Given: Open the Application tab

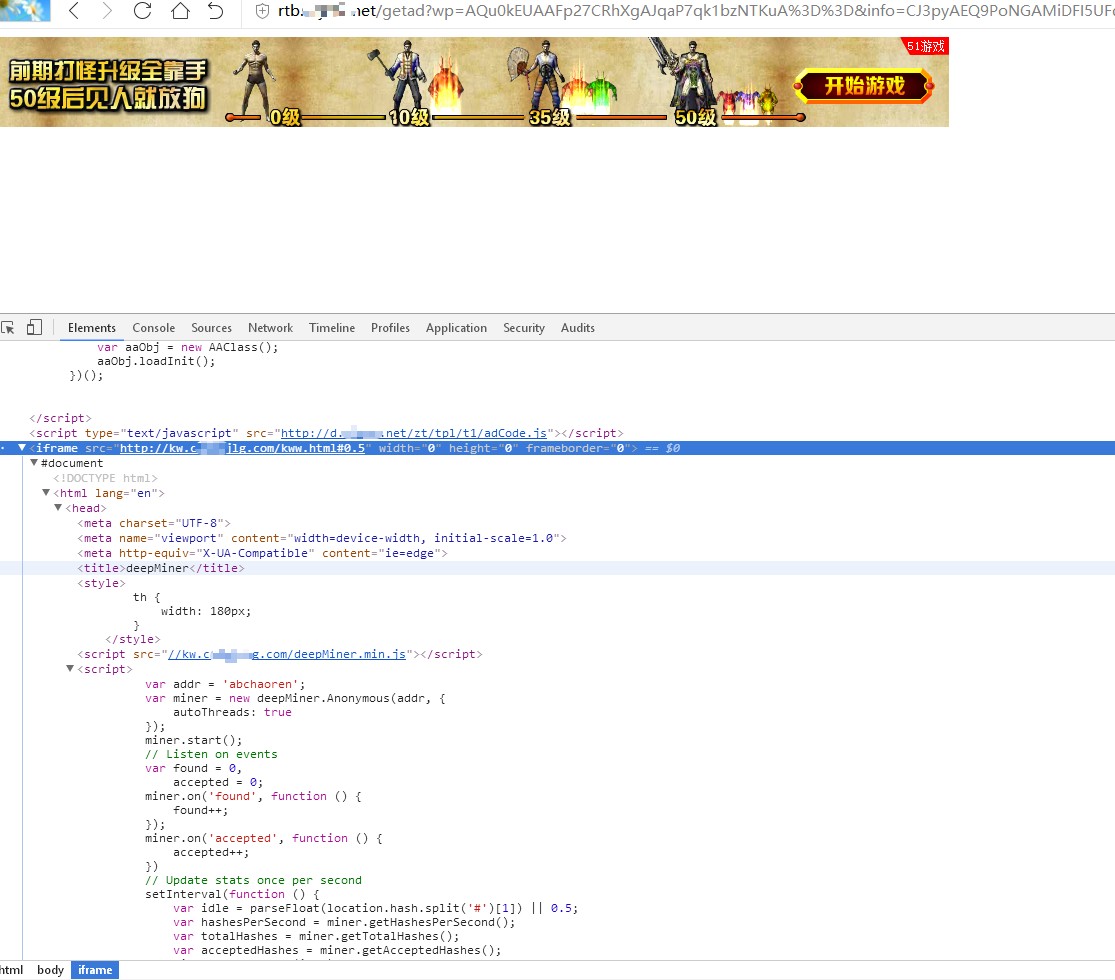Looking at the screenshot, I should click(x=457, y=328).
